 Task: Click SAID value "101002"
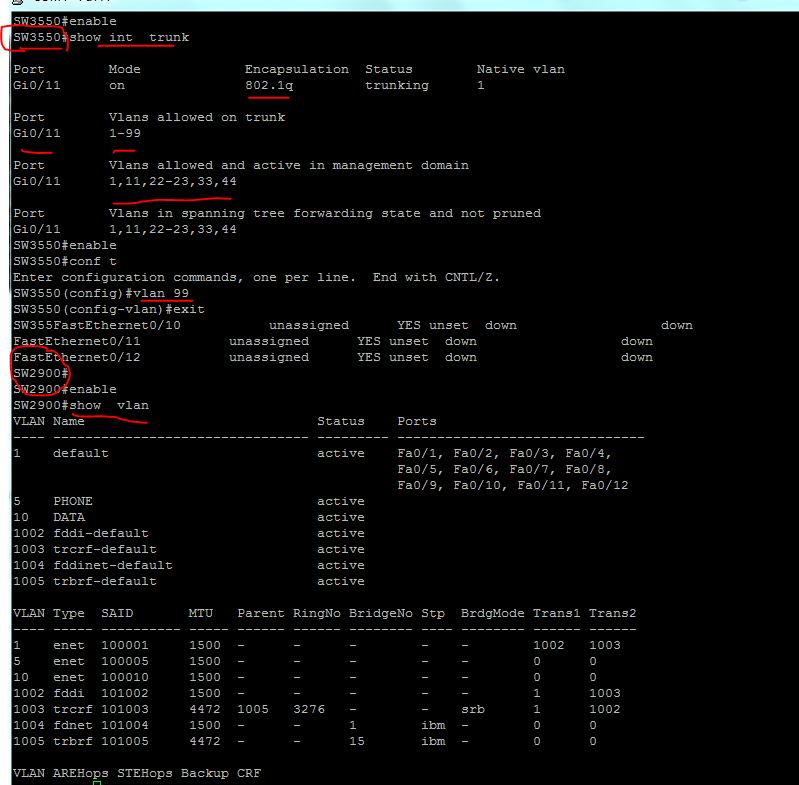[x=125, y=693]
